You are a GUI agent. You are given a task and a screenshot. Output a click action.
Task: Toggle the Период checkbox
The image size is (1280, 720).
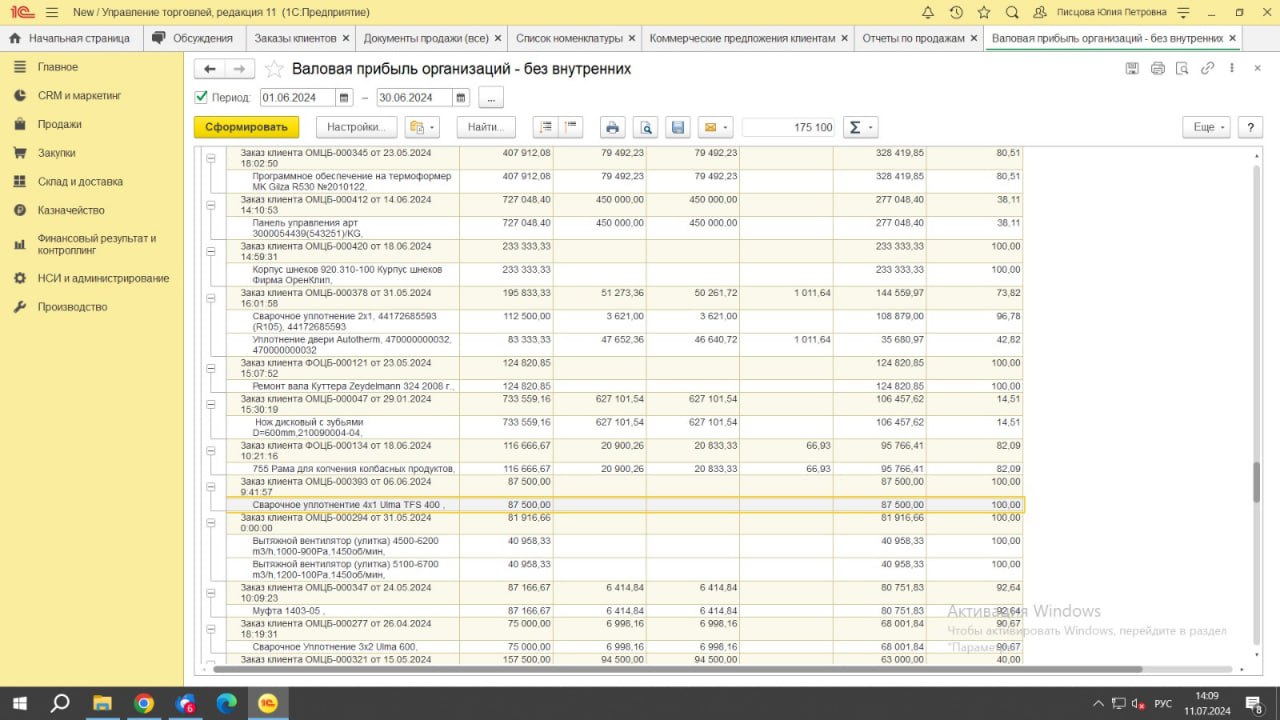201,98
